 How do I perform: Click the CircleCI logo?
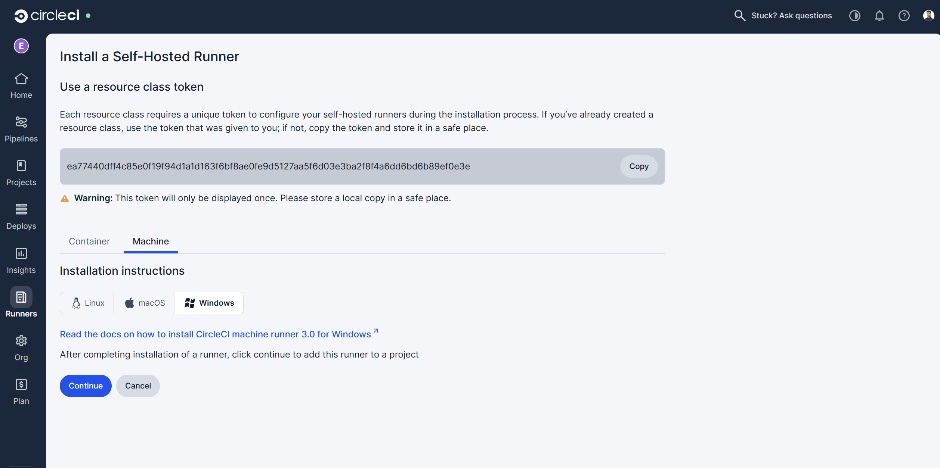tap(47, 16)
